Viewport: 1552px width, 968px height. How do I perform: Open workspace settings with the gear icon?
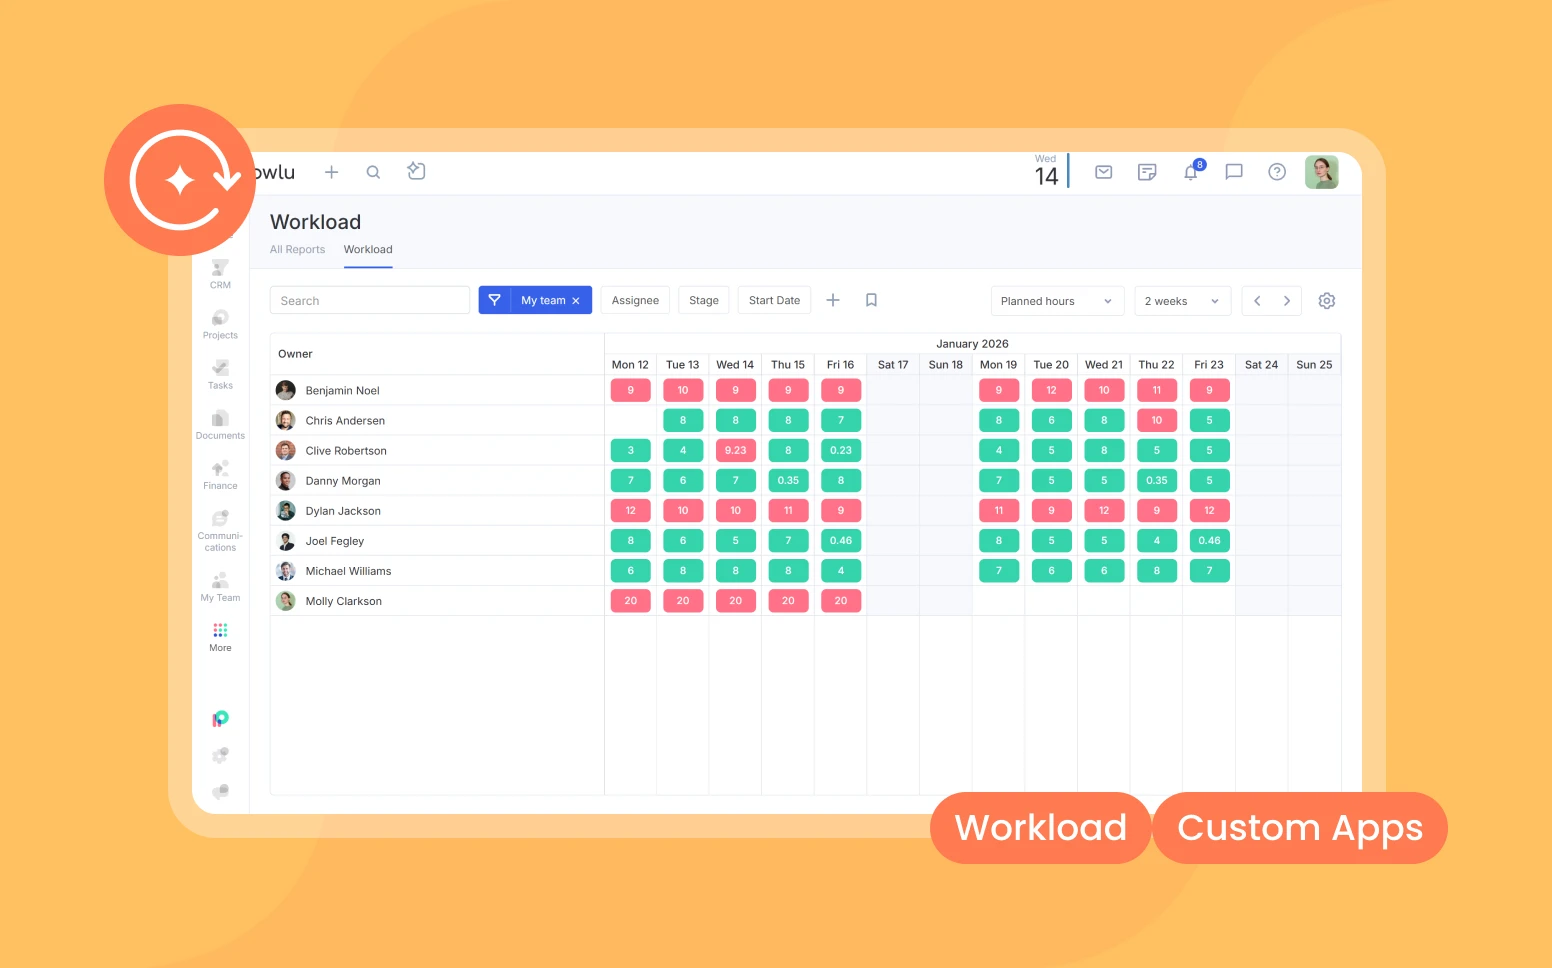pos(1327,300)
